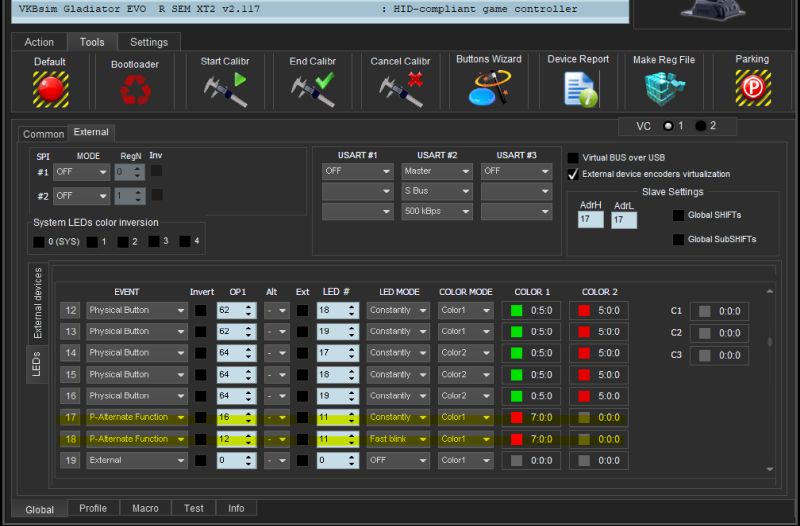Screen dimensions: 800x526
Task: Click the C3 color swatch
Action: (x=705, y=356)
